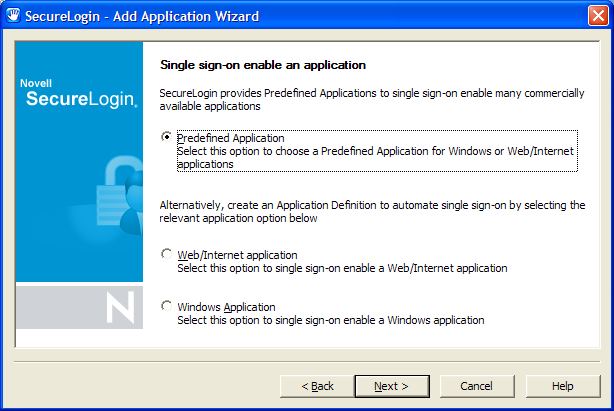Click the 'Single sign-on enable an application' heading
The image size is (614, 411).
[263, 65]
